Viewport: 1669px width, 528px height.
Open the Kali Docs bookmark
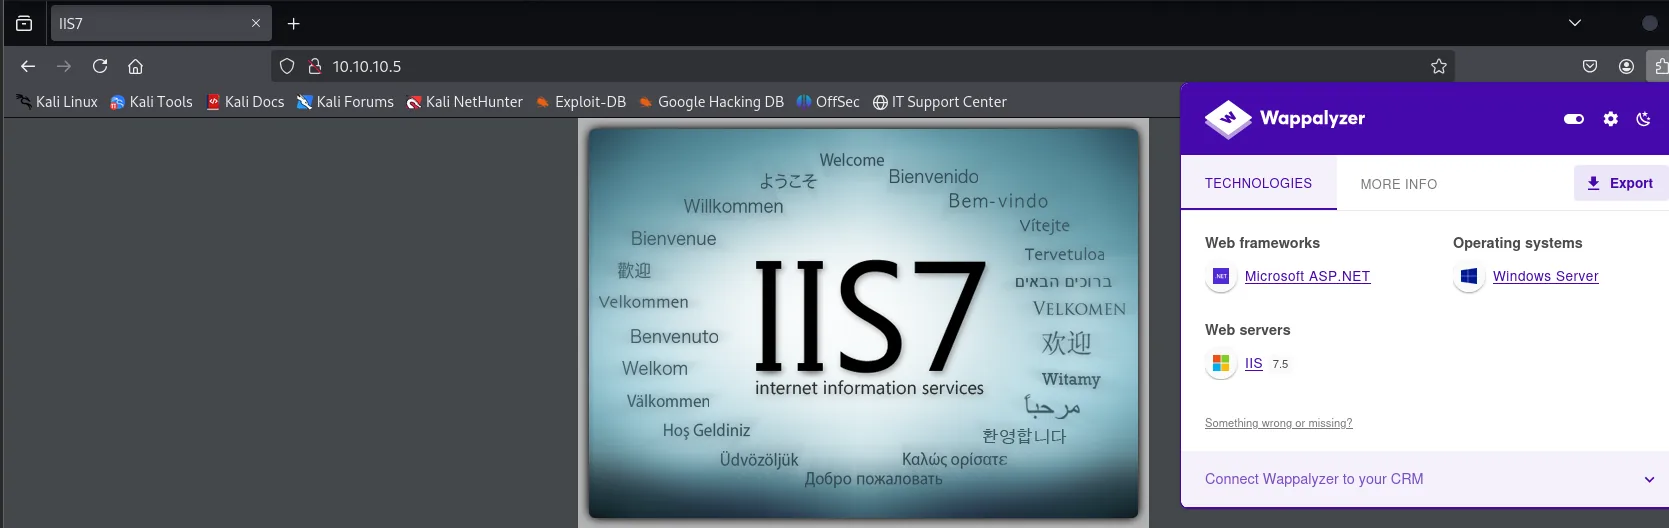pyautogui.click(x=245, y=102)
